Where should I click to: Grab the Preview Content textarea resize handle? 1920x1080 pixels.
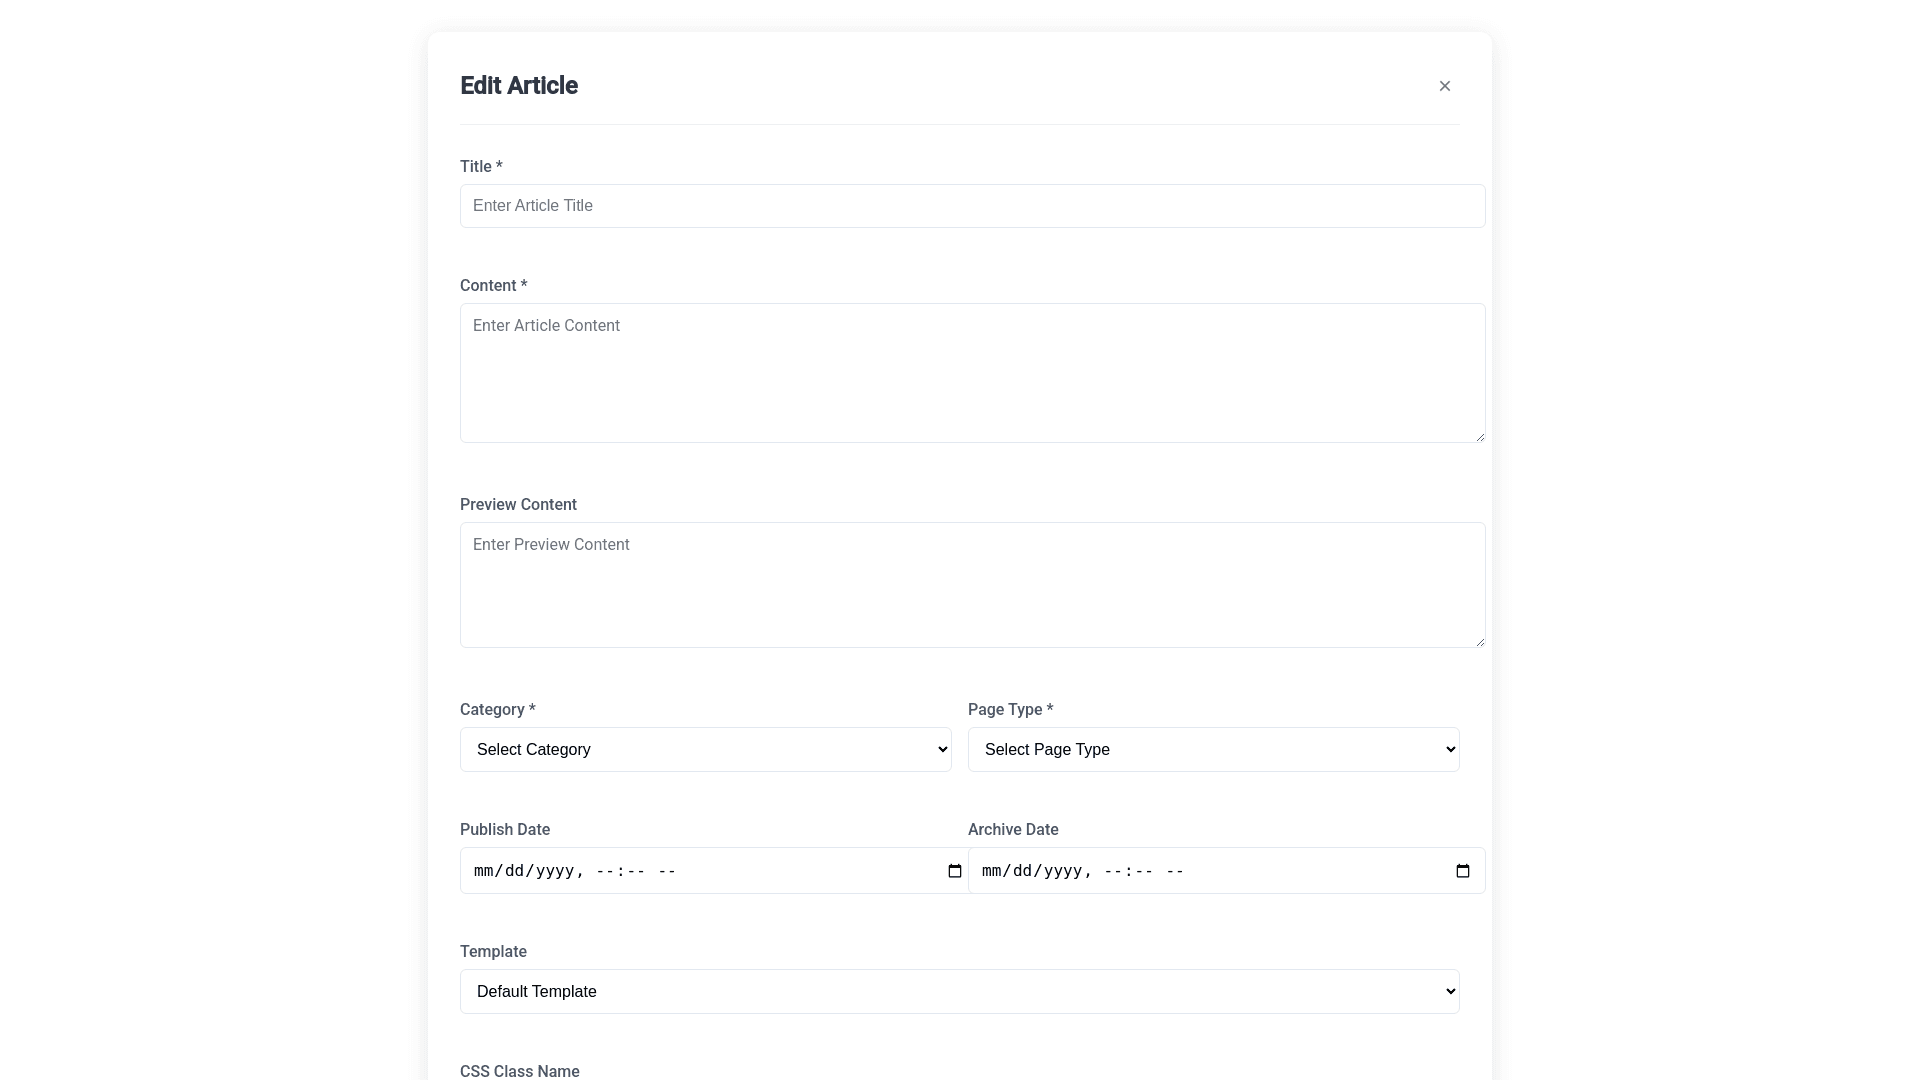point(1480,642)
